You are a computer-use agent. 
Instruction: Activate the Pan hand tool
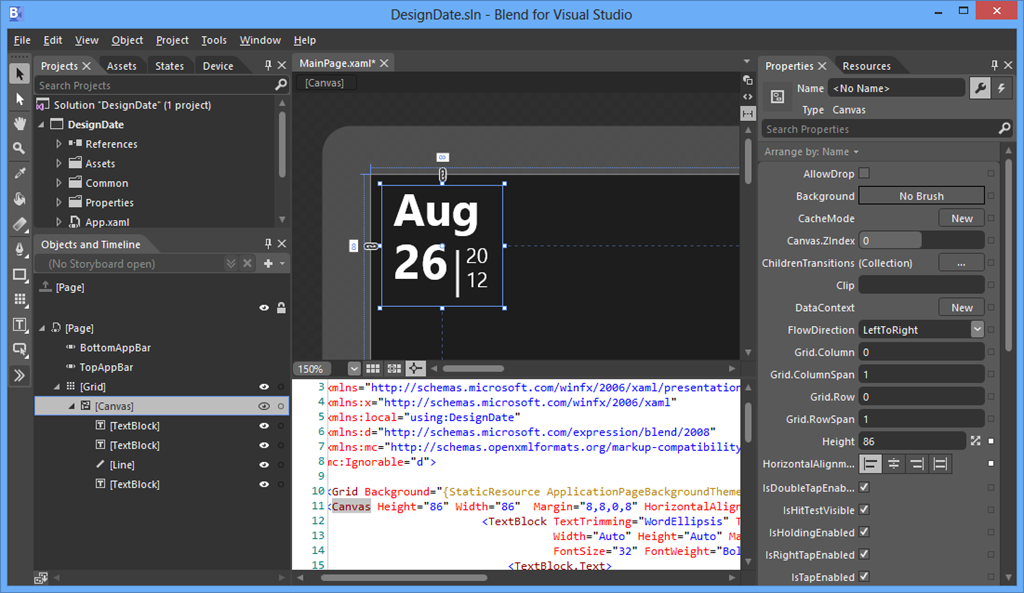pos(20,123)
